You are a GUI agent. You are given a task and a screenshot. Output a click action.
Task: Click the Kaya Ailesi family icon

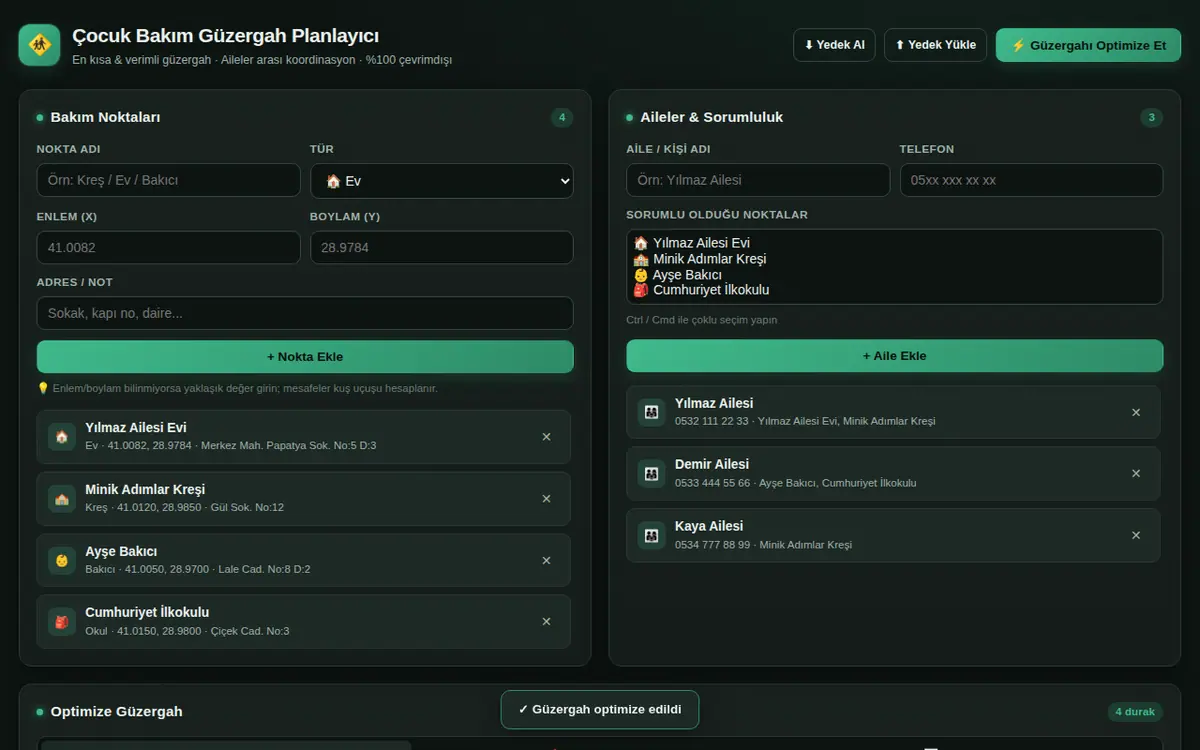(652, 535)
